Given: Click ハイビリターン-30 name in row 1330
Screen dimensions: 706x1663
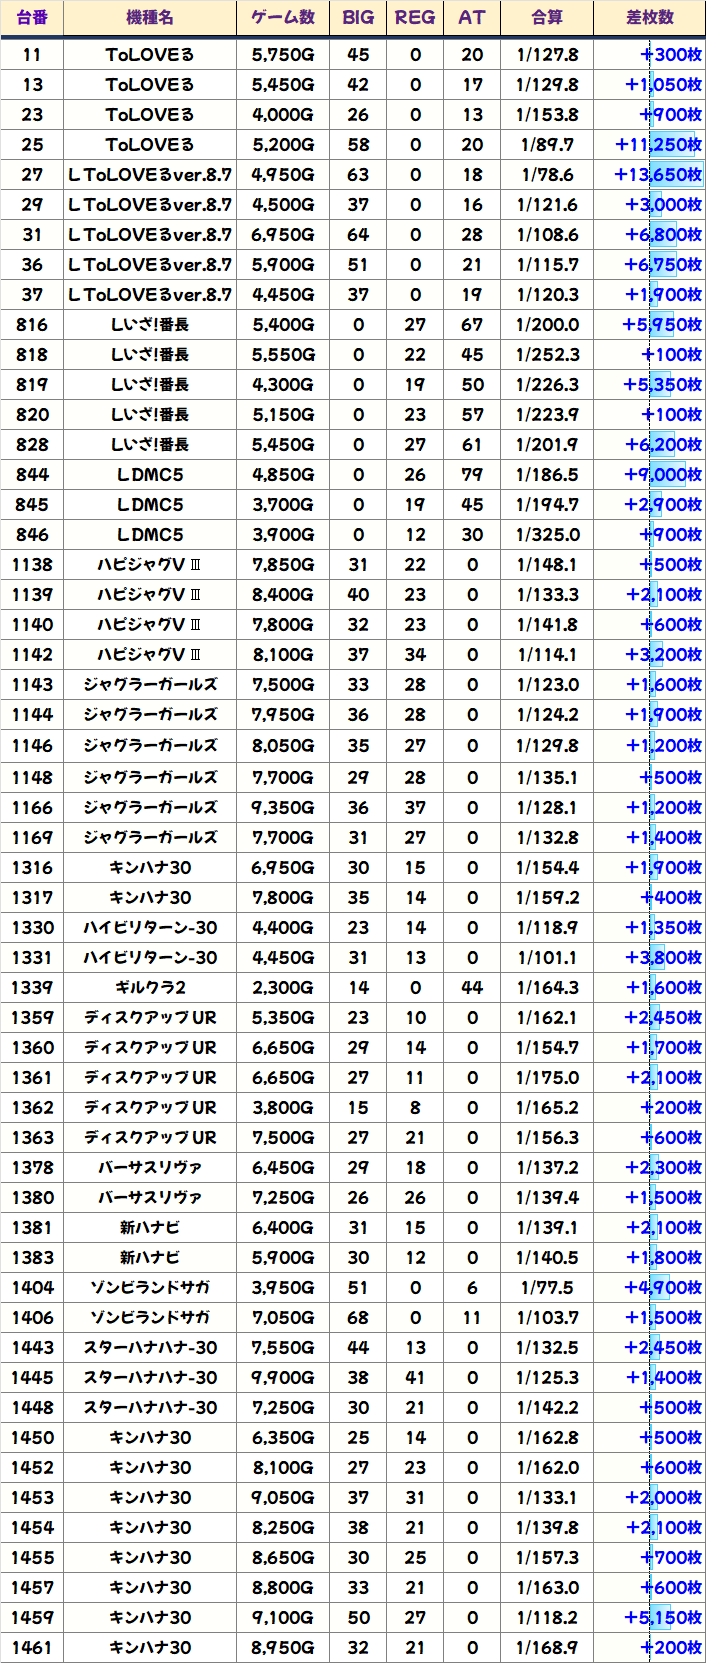Looking at the screenshot, I should tap(150, 927).
